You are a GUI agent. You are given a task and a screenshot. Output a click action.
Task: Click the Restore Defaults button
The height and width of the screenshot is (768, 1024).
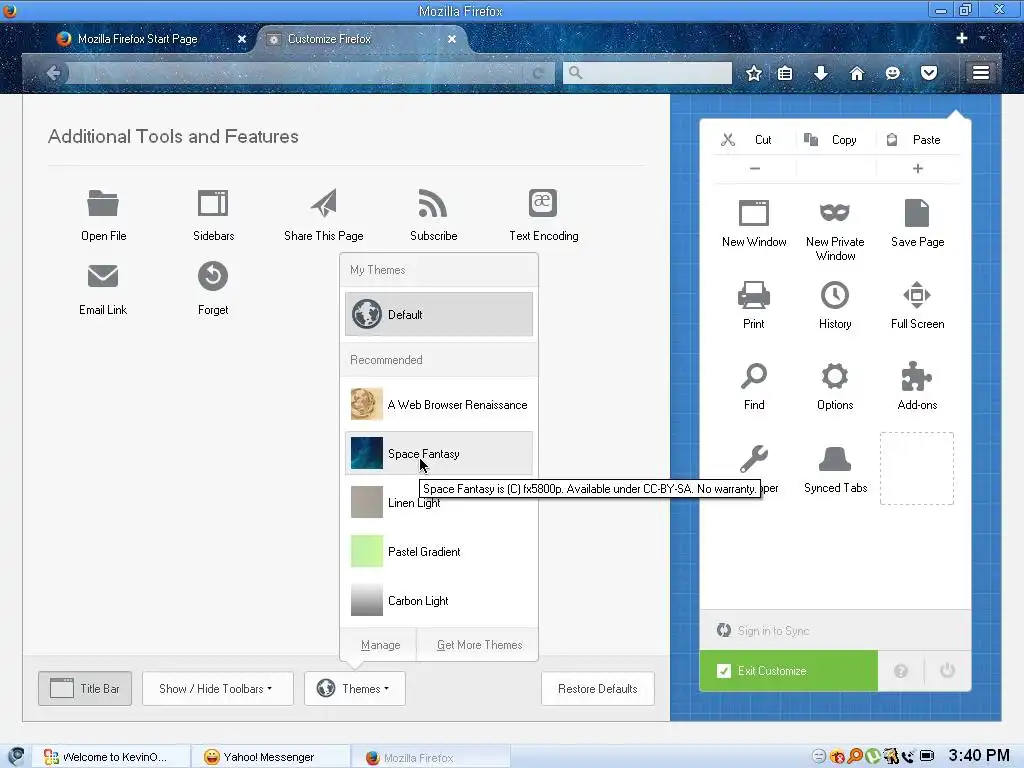coord(598,688)
